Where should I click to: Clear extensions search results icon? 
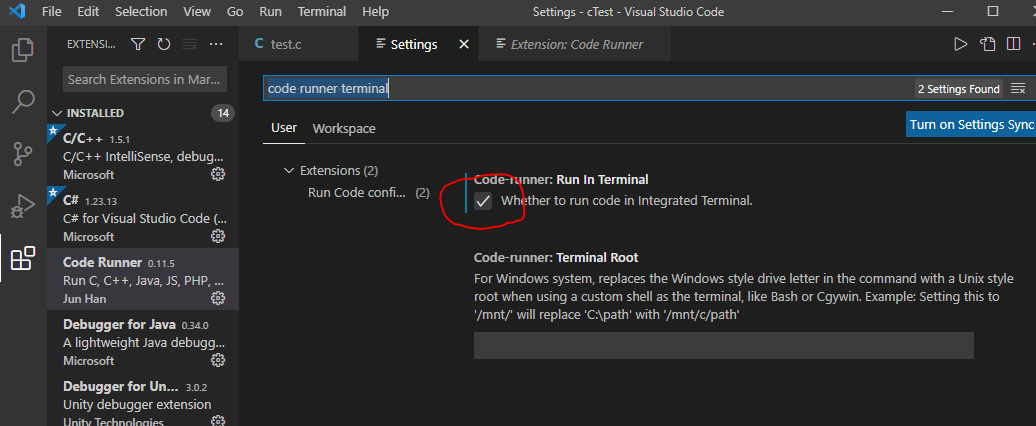click(190, 44)
